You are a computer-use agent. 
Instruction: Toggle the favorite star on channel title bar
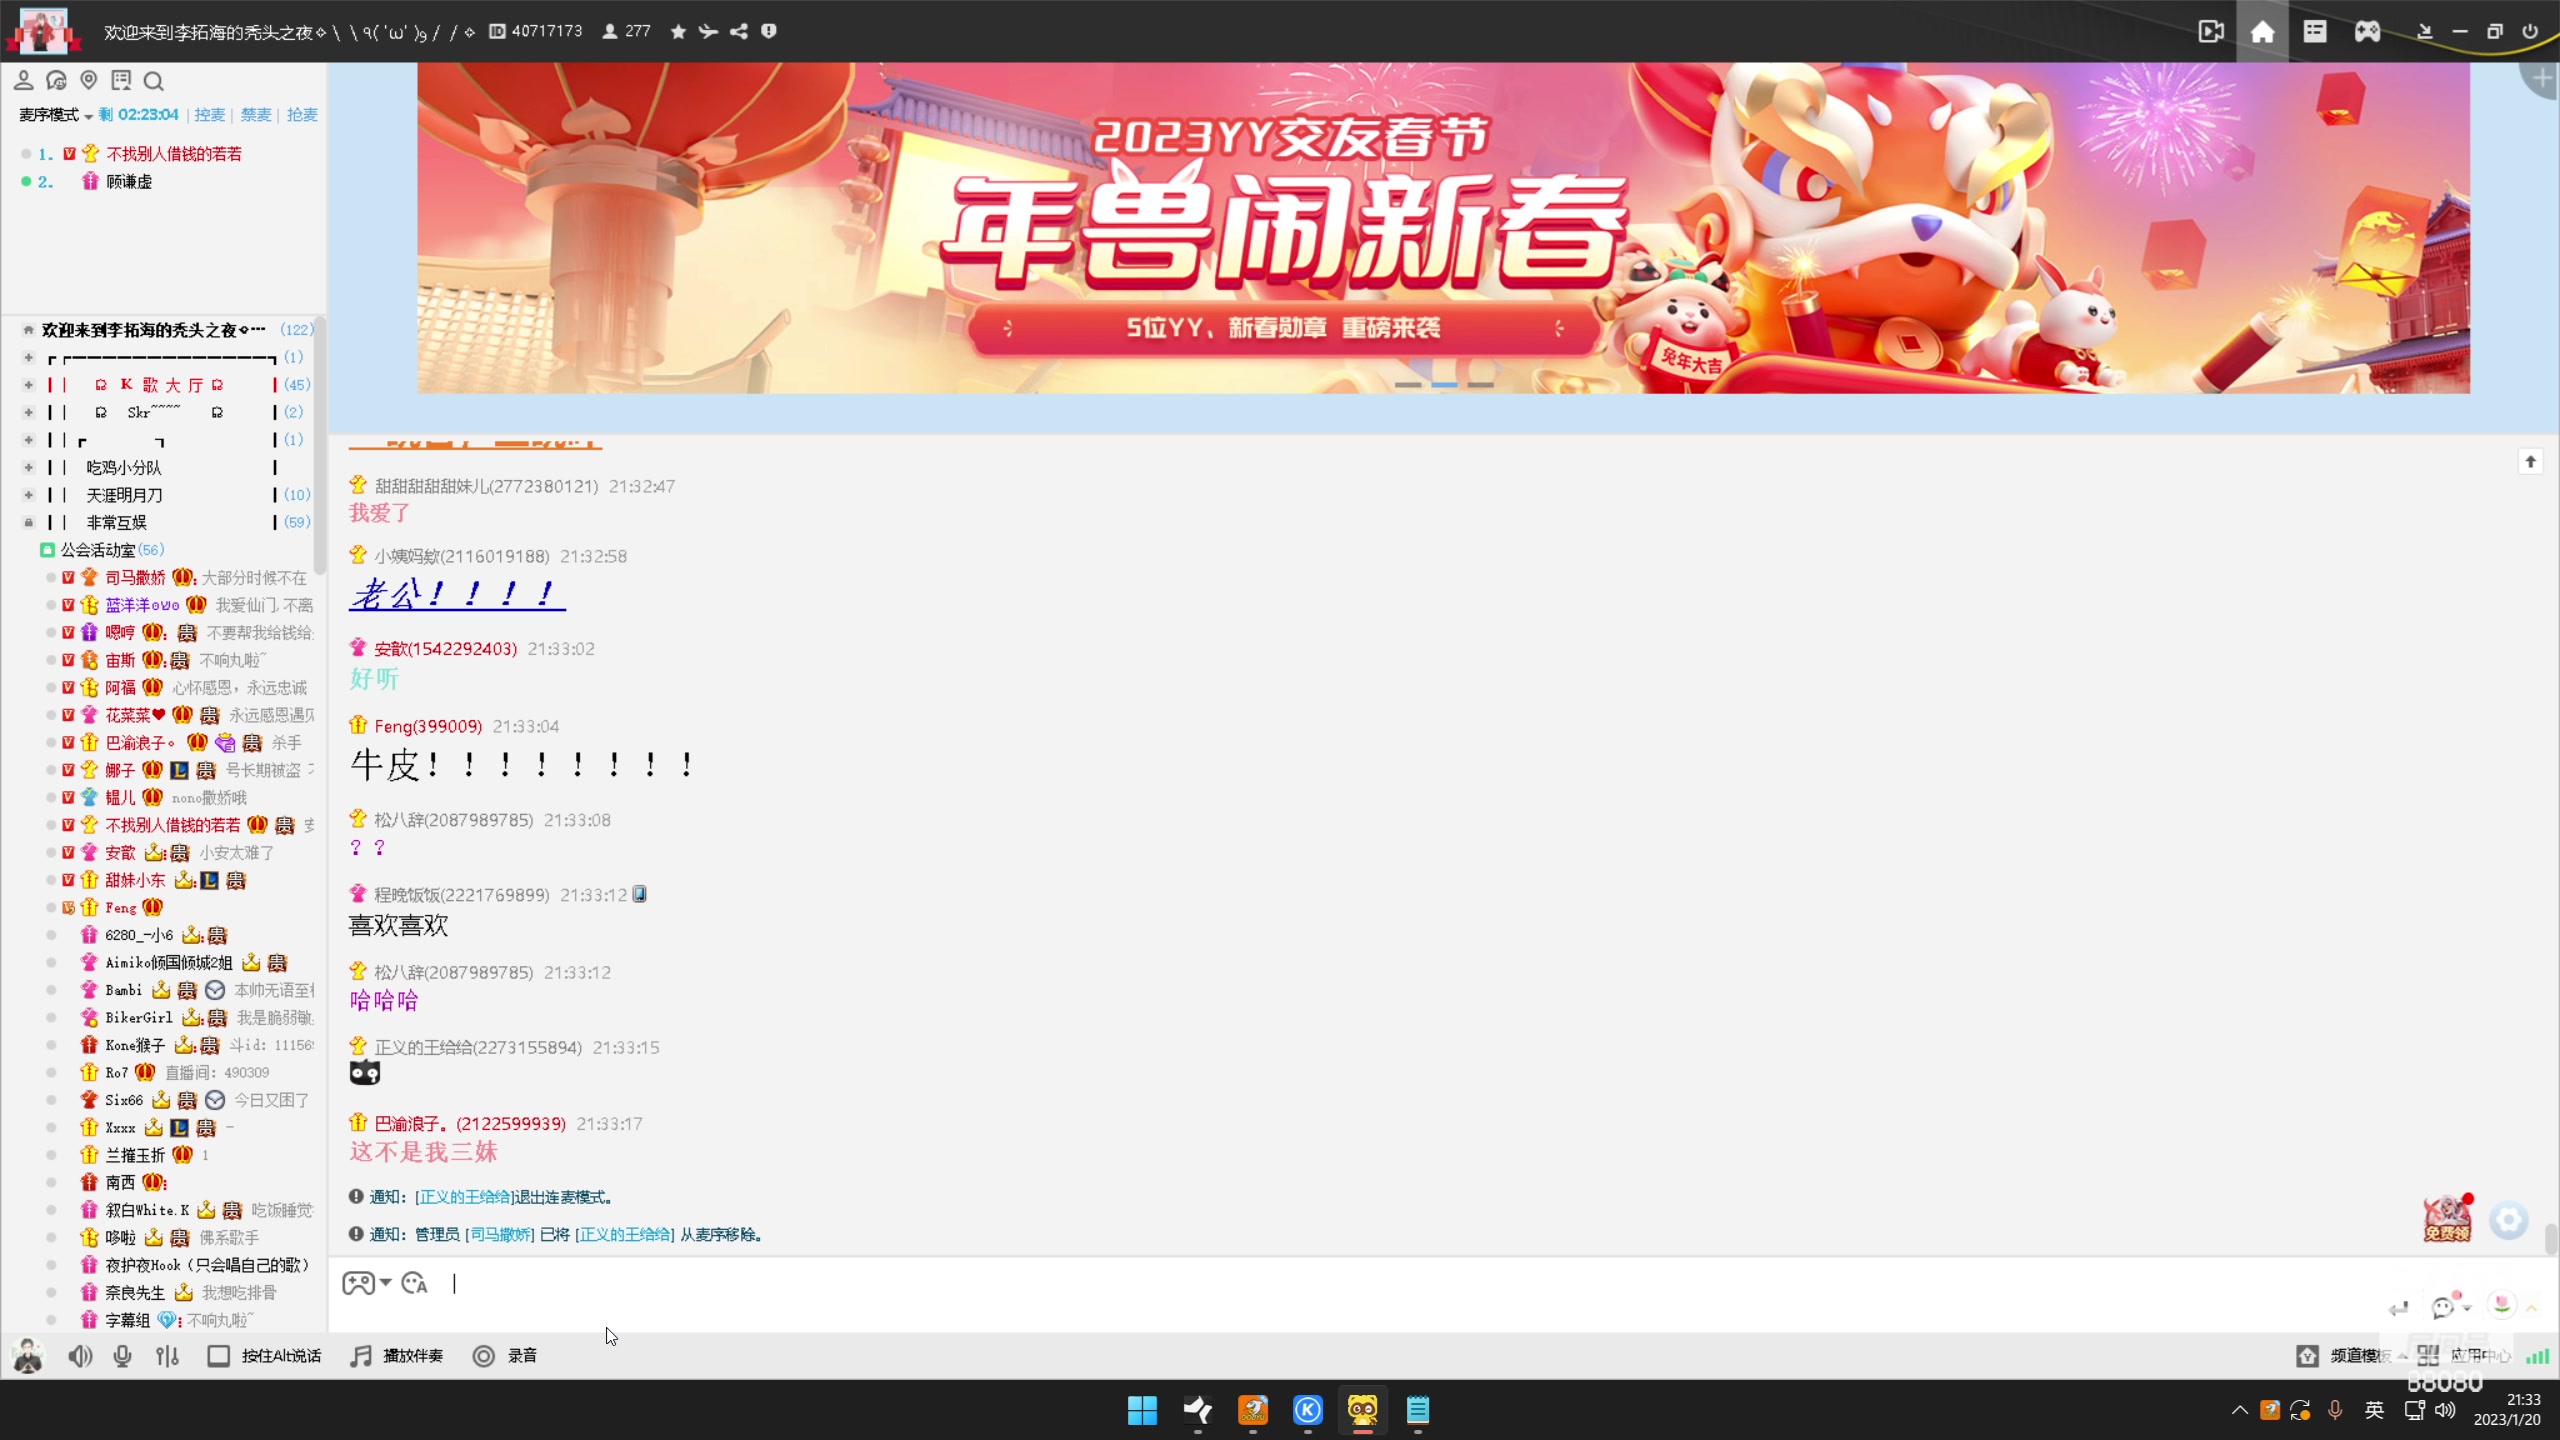click(x=678, y=31)
